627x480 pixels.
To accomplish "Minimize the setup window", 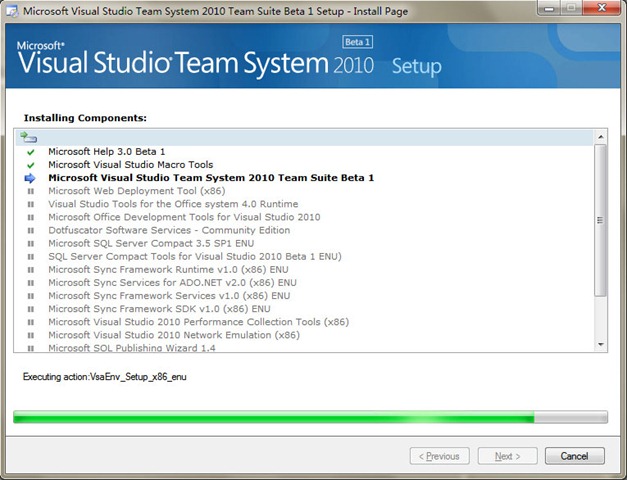I will [x=550, y=8].
